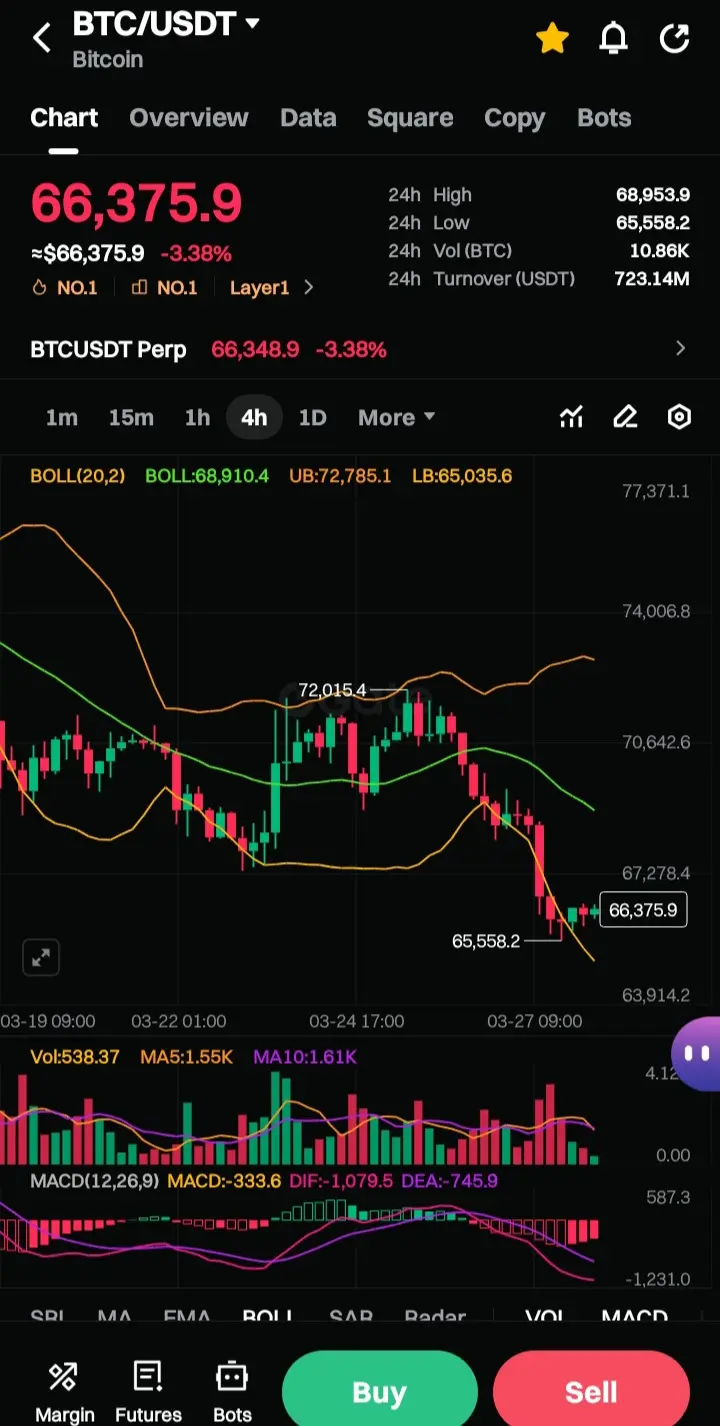Viewport: 720px width, 1426px height.
Task: Tap the first NO.1 ranking flame badge
Action: (x=65, y=288)
